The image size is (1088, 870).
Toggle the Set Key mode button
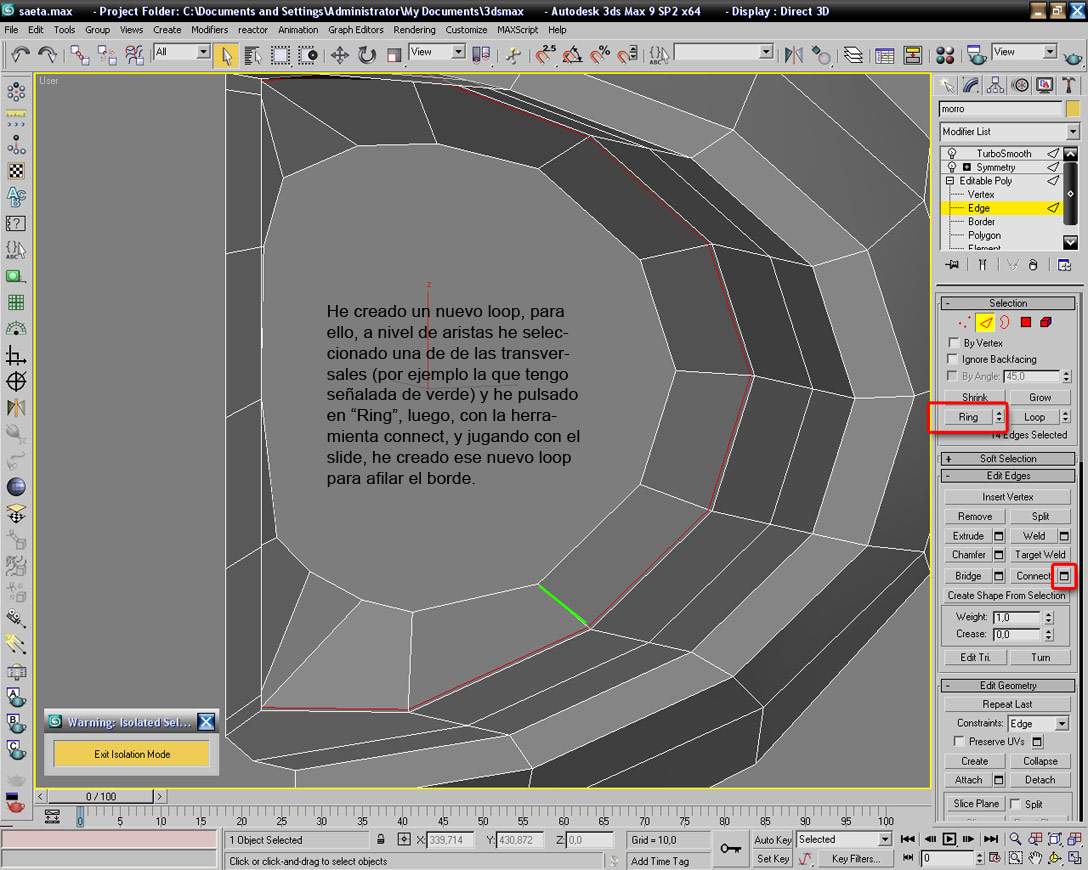(x=772, y=859)
